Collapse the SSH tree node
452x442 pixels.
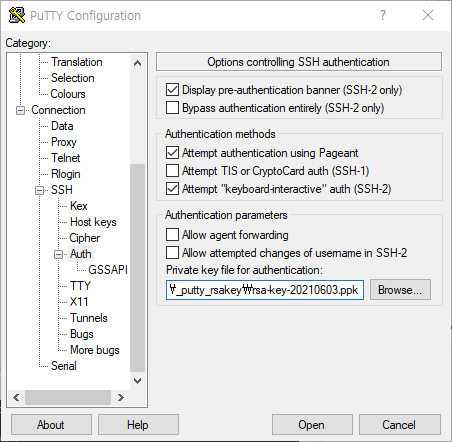tap(39, 190)
